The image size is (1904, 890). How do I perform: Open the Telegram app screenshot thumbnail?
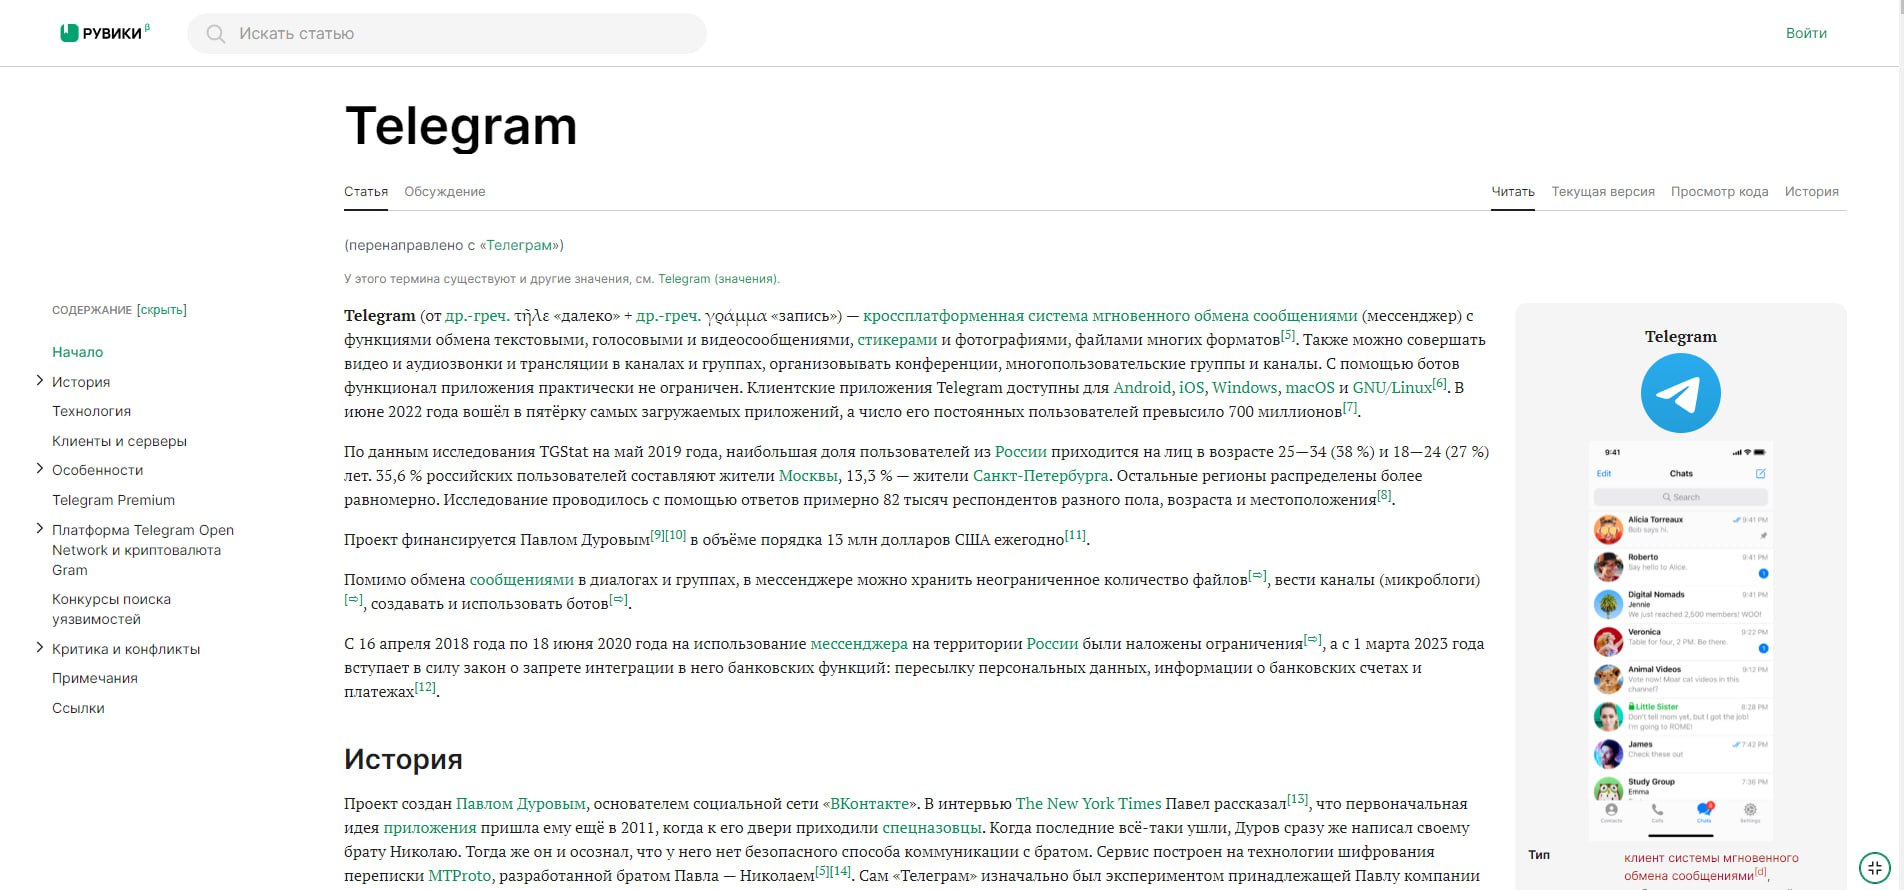click(x=1680, y=640)
